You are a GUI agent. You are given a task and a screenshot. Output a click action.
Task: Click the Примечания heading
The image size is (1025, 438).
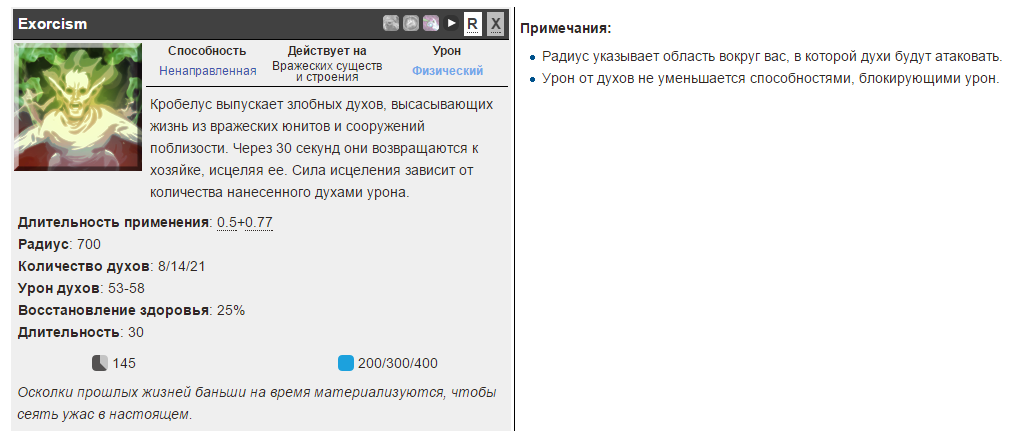tap(566, 29)
